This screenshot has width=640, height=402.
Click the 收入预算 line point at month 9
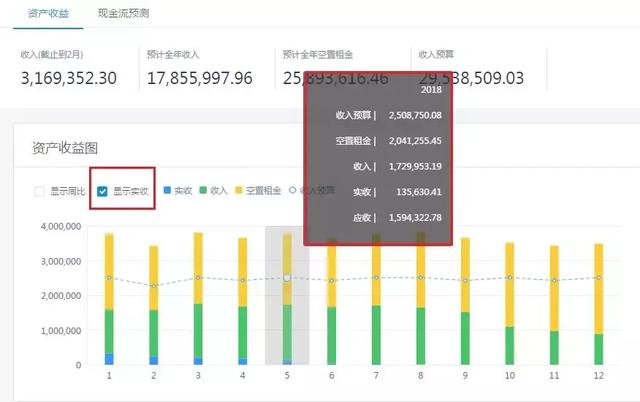(x=465, y=280)
